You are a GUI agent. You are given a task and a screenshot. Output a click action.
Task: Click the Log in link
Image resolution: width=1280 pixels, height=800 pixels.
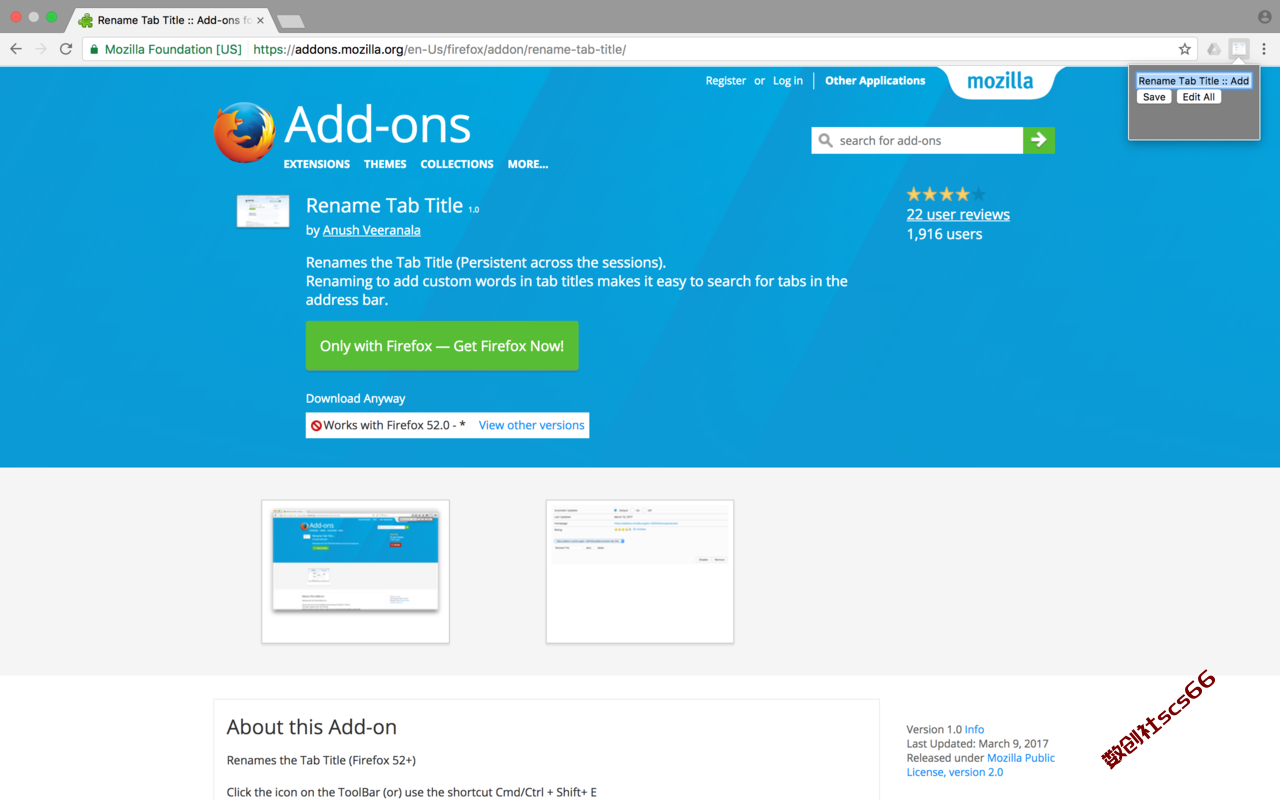point(788,81)
